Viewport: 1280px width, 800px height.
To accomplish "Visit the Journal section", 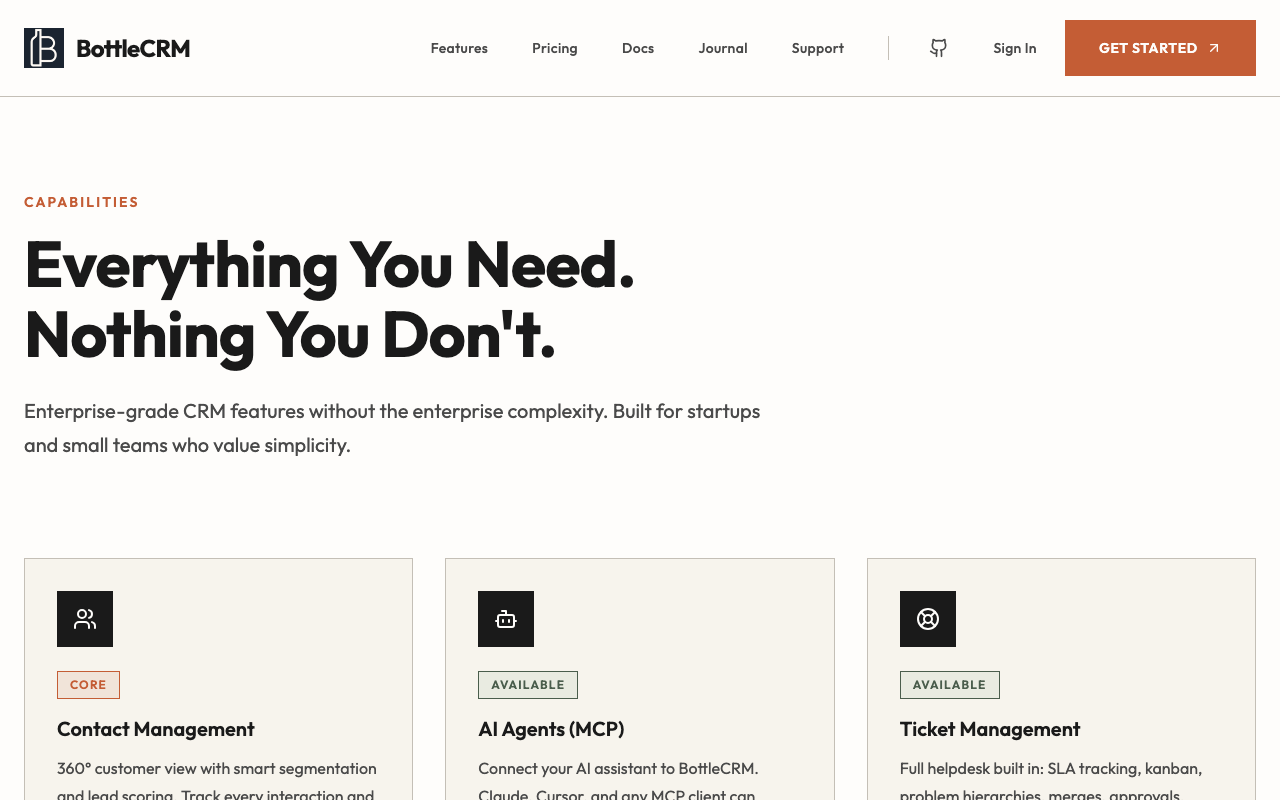I will pos(723,48).
